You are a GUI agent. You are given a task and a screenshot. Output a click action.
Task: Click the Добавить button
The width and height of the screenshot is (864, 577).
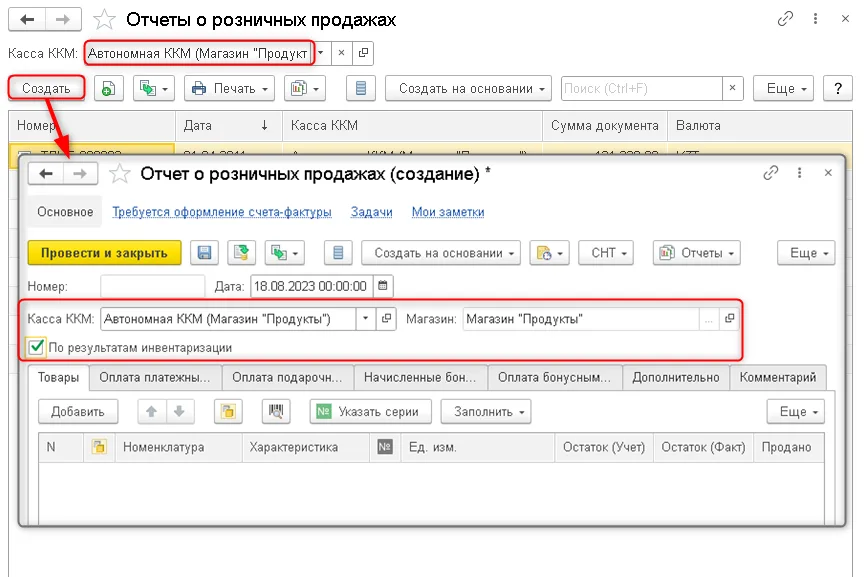[78, 412]
